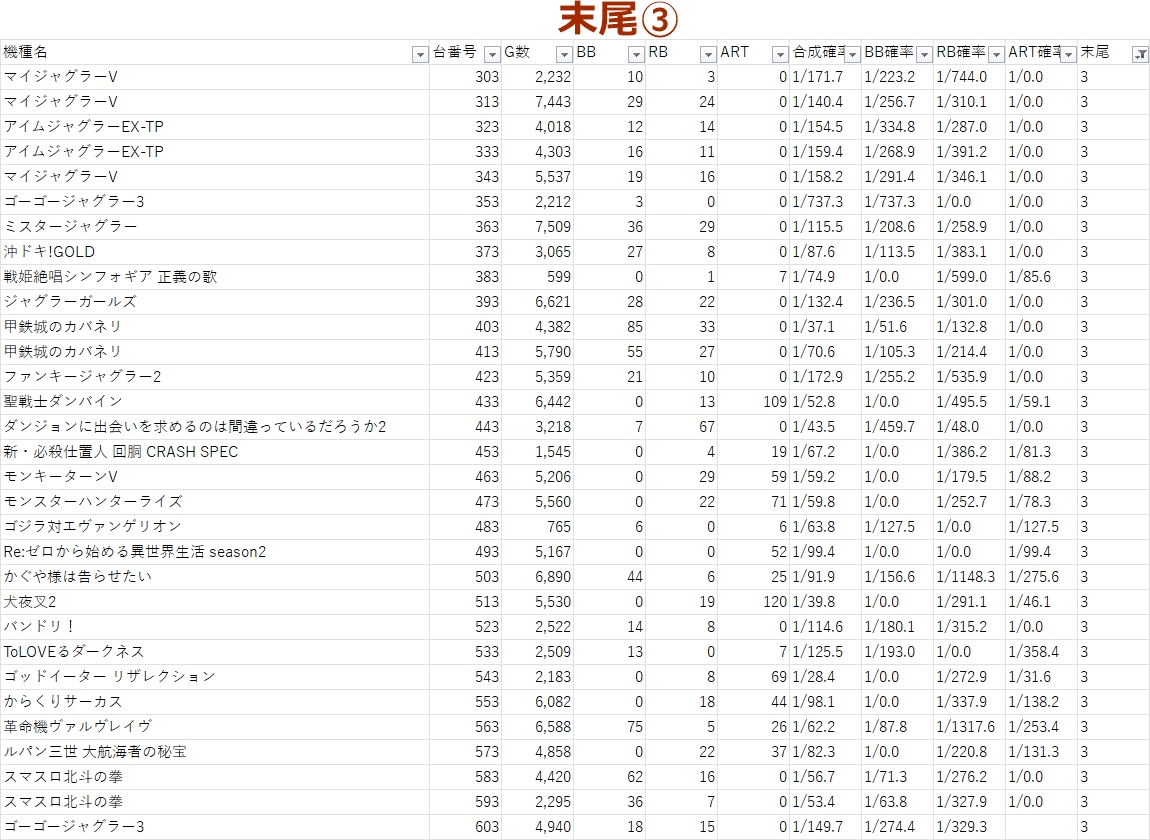Select the cell 革命機ヴァルヴレイヴ
The width and height of the screenshot is (1150, 840).
[215, 726]
